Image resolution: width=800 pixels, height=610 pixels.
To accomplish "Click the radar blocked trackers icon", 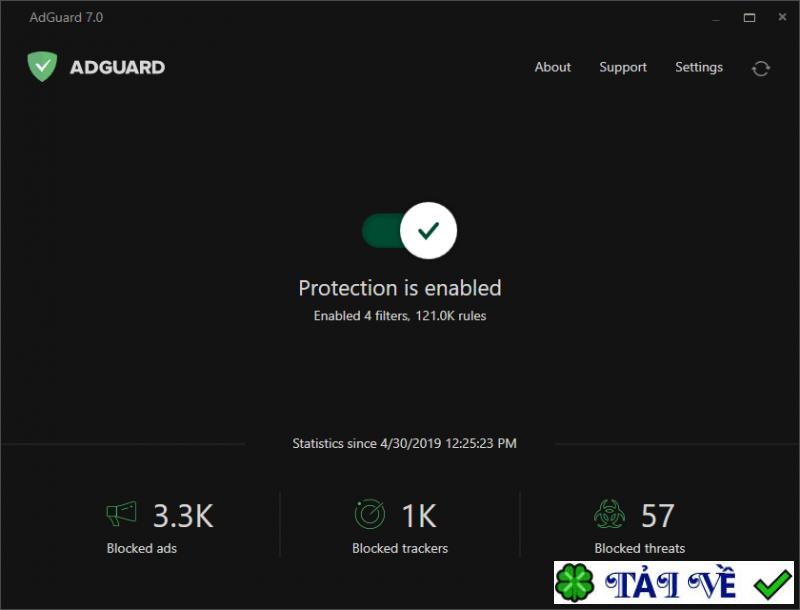I will pyautogui.click(x=369, y=514).
